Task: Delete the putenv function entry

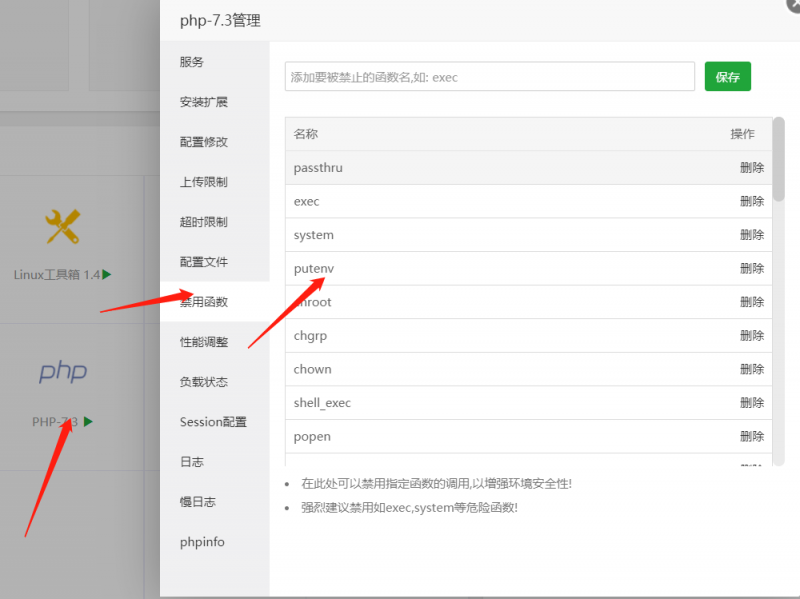Action: click(x=751, y=268)
